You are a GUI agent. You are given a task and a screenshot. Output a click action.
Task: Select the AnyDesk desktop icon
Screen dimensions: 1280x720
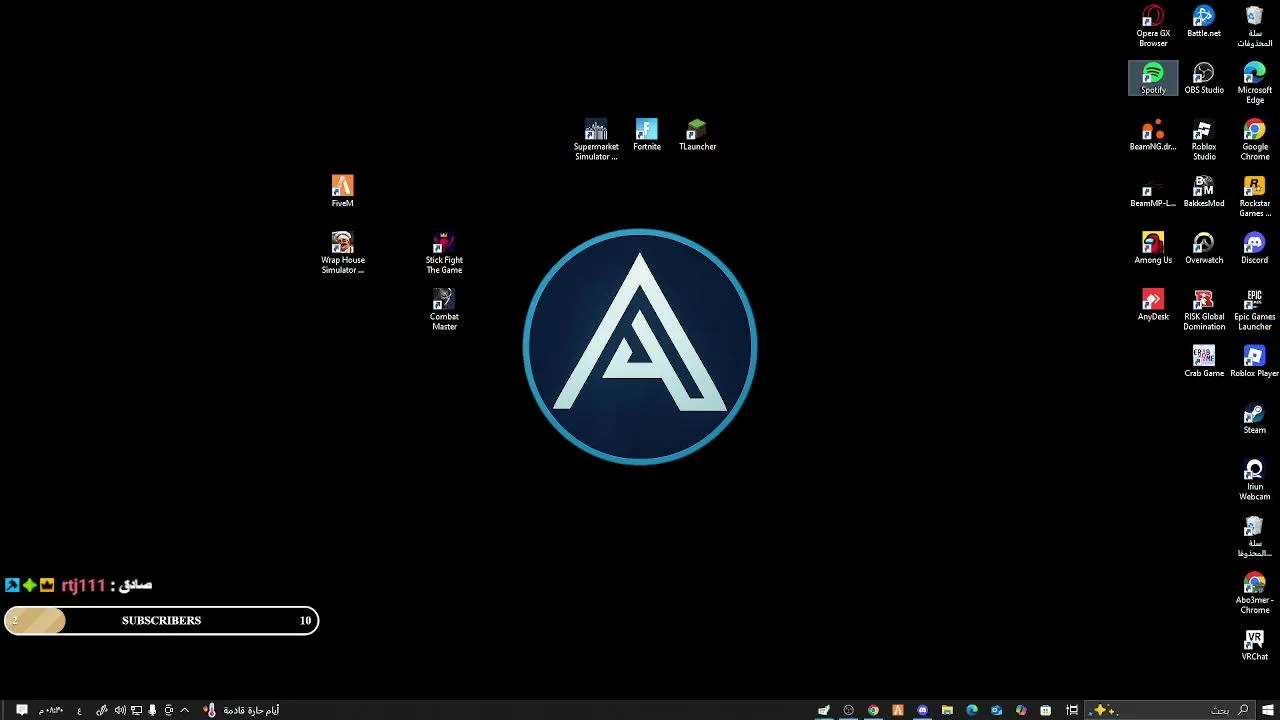point(1153,305)
